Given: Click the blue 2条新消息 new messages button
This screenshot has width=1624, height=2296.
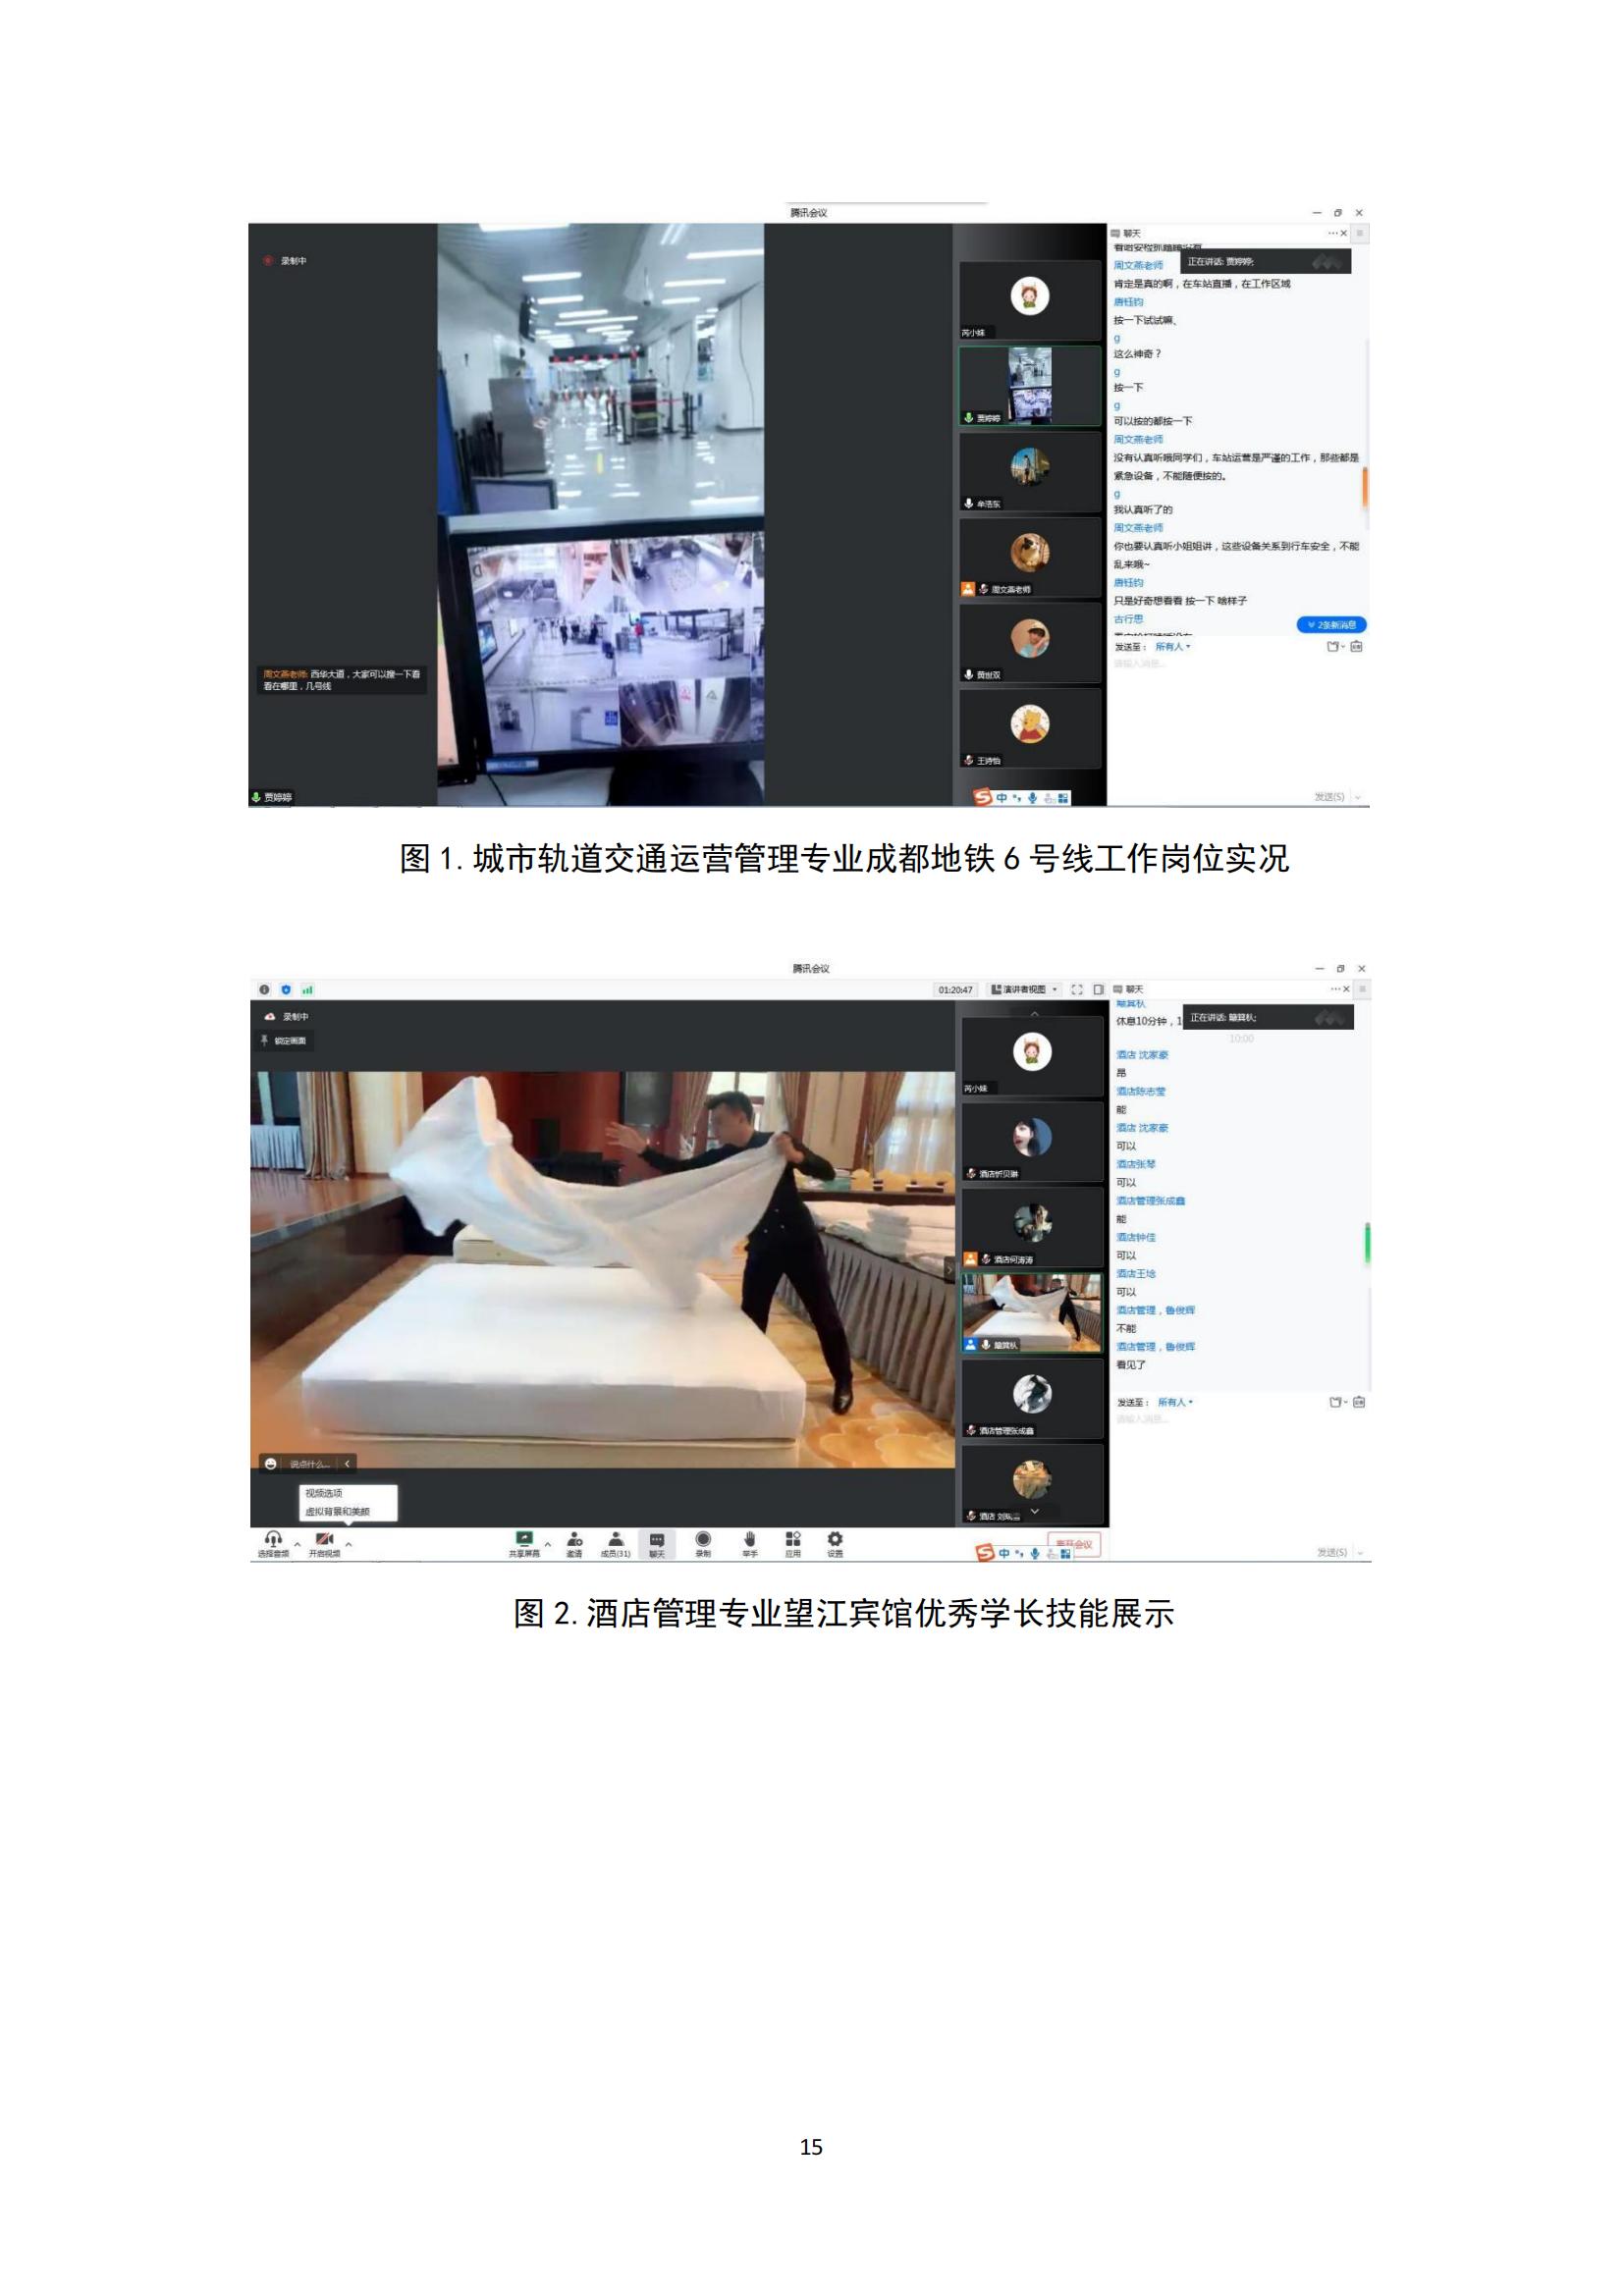Looking at the screenshot, I should click(x=1331, y=625).
